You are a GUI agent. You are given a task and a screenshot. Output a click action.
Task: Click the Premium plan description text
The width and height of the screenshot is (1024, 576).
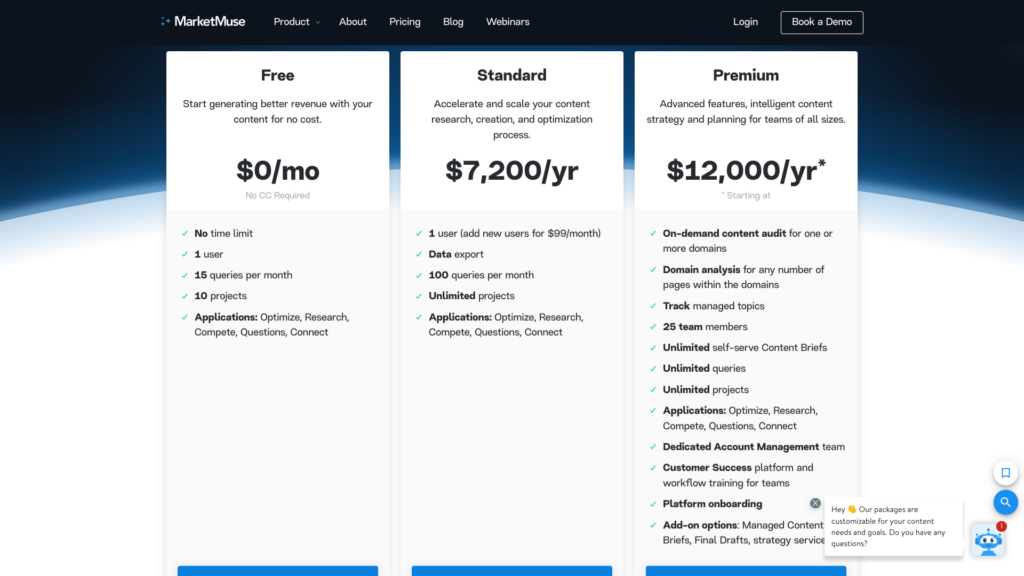pos(746,112)
